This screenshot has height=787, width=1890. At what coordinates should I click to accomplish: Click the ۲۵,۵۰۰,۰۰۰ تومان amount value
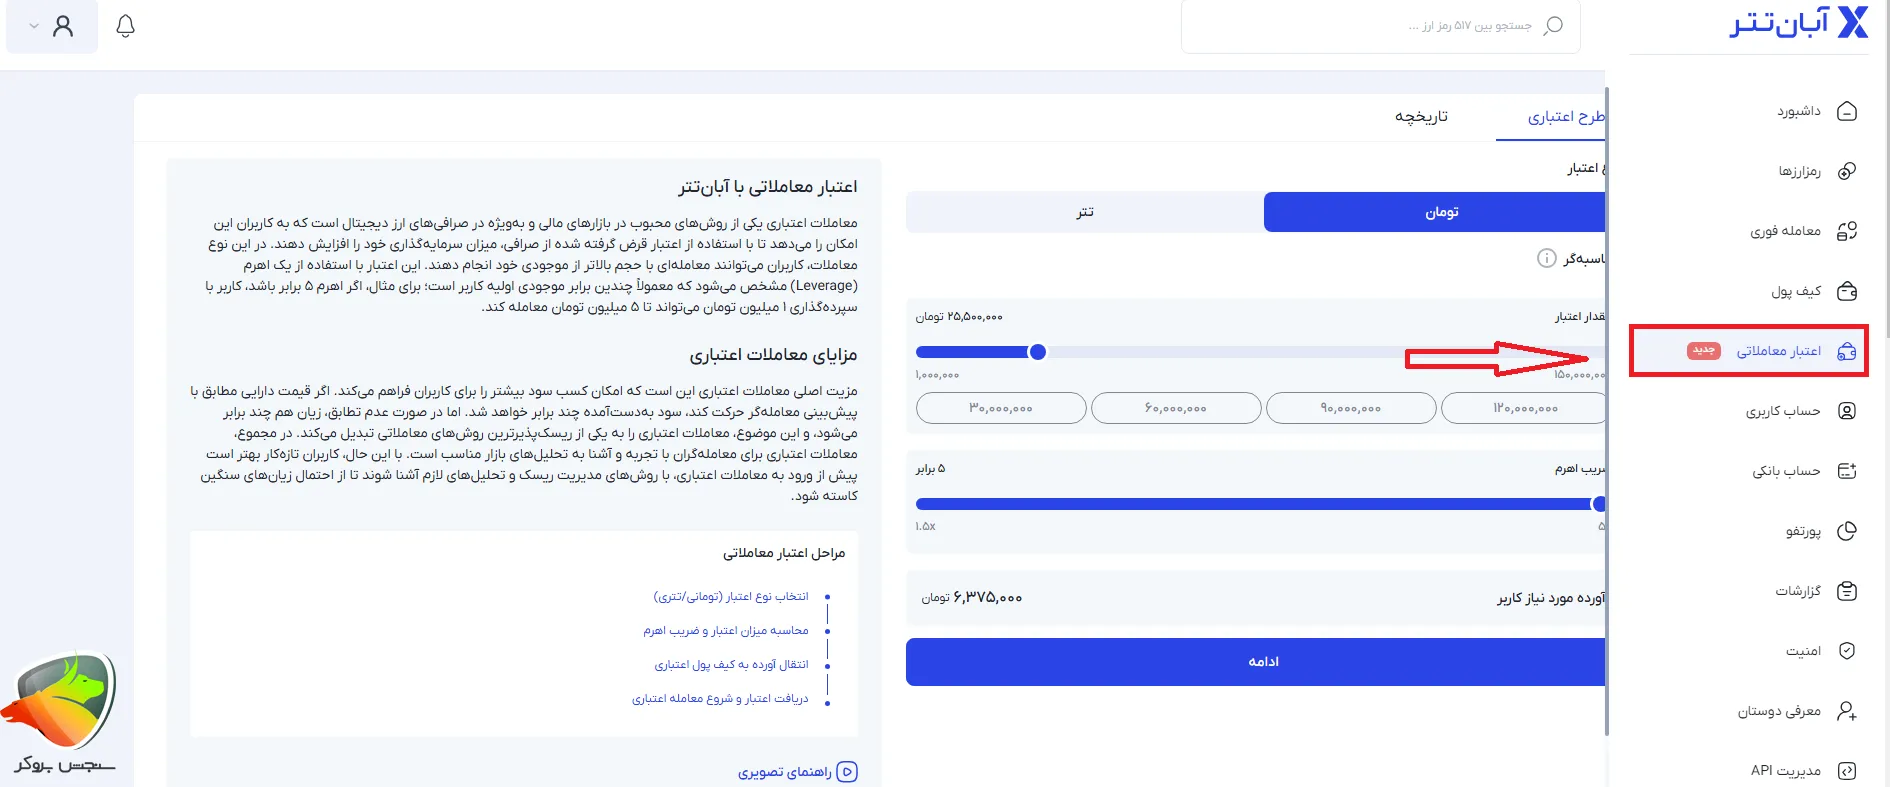point(959,317)
